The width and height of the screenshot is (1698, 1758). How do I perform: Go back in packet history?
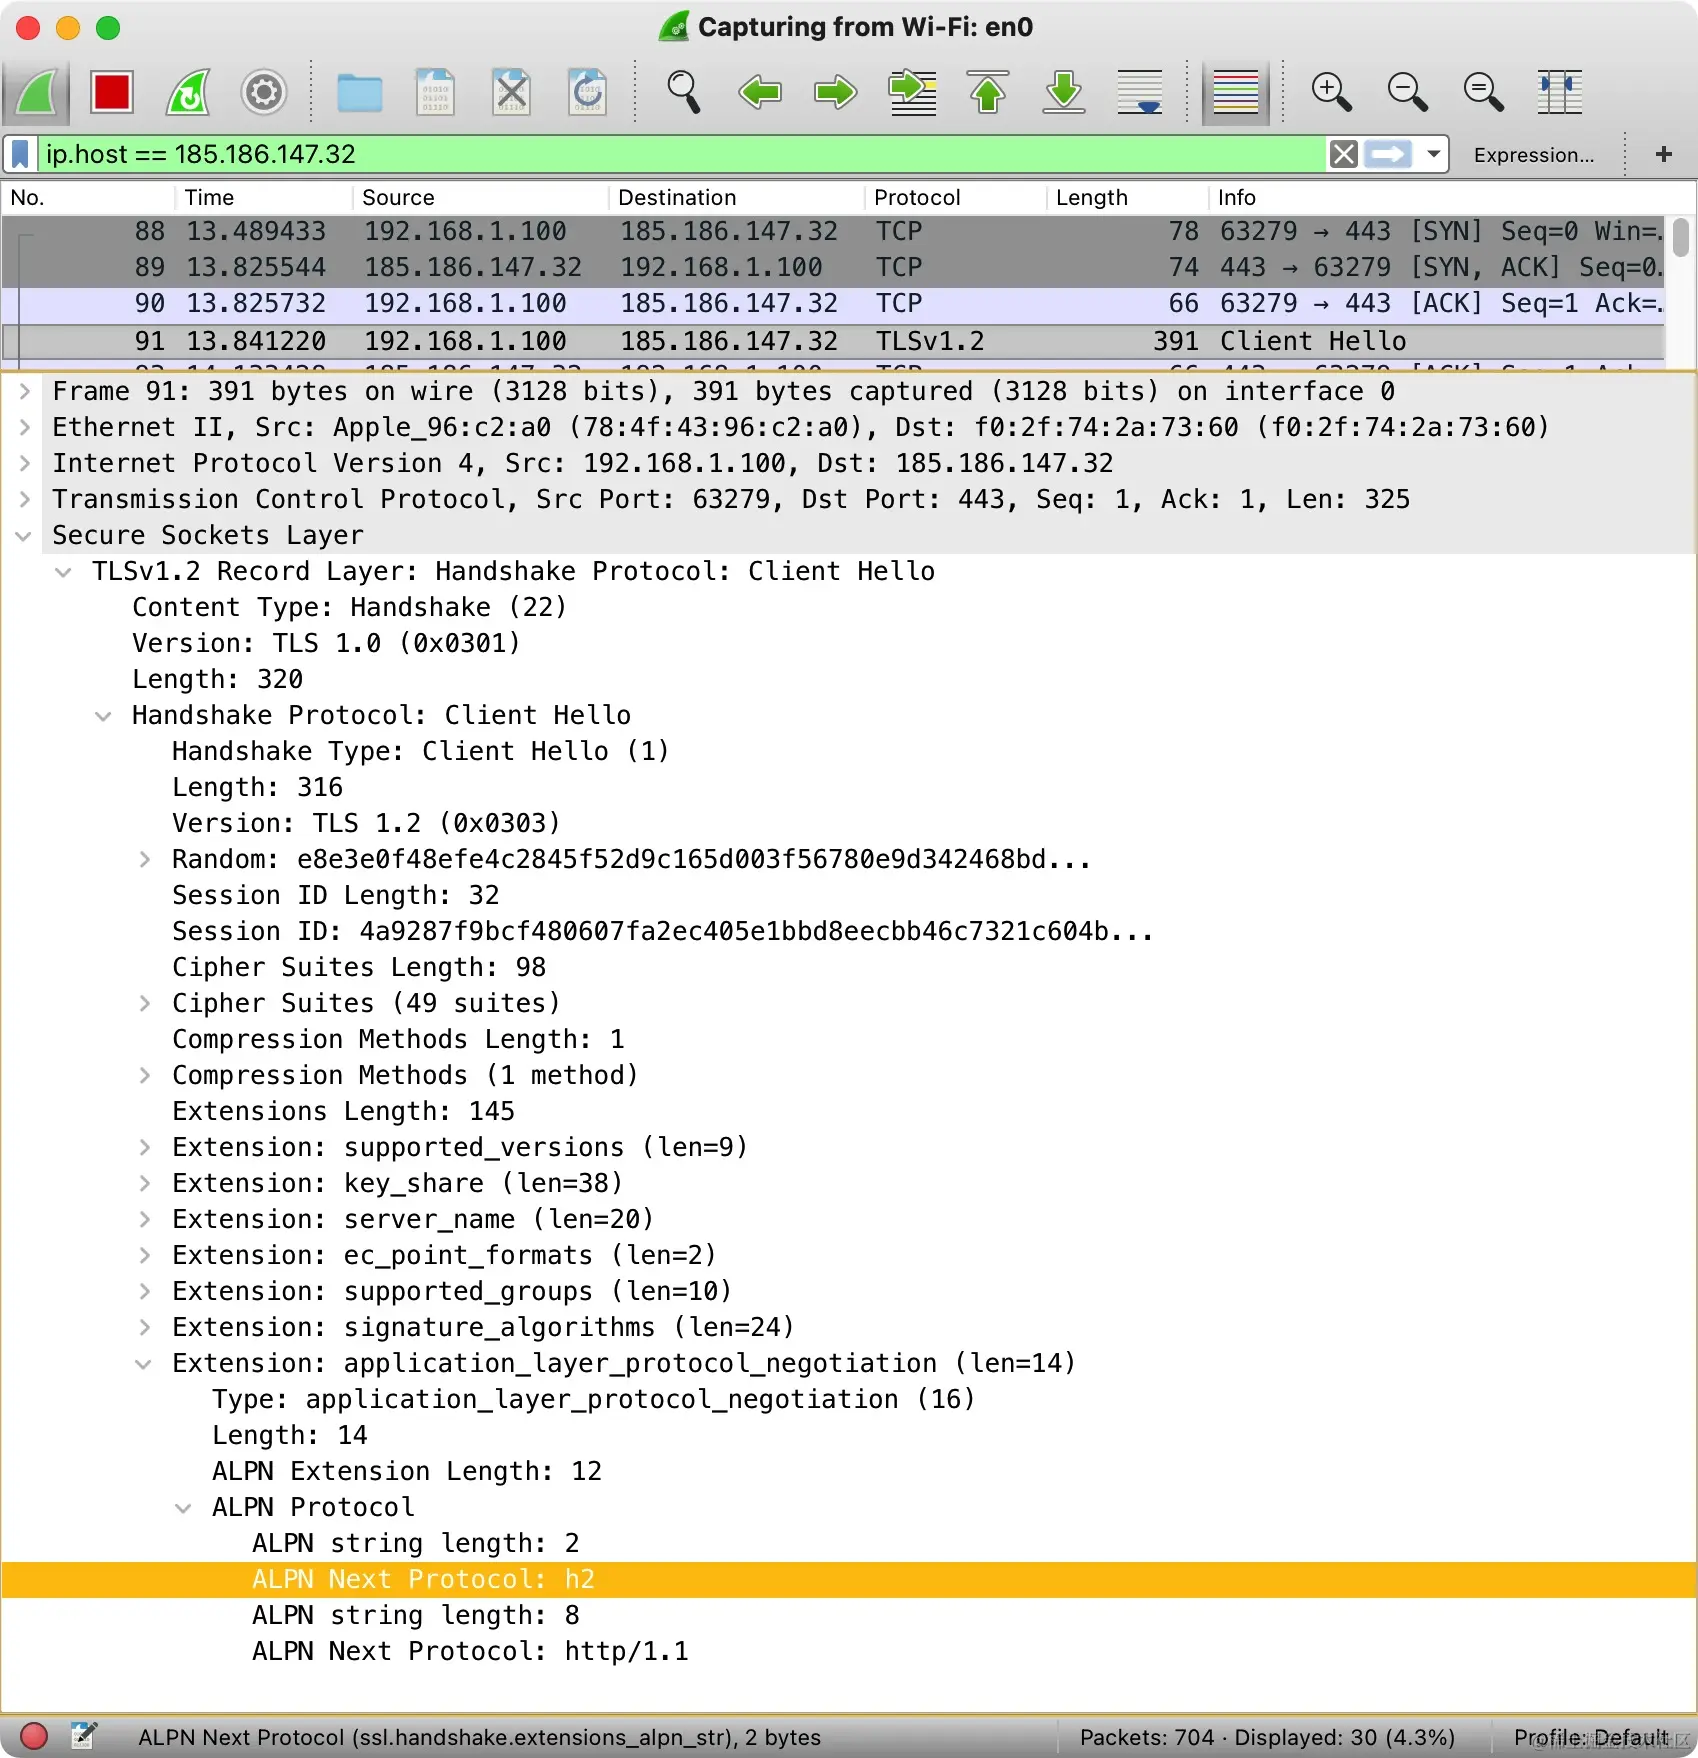point(760,93)
